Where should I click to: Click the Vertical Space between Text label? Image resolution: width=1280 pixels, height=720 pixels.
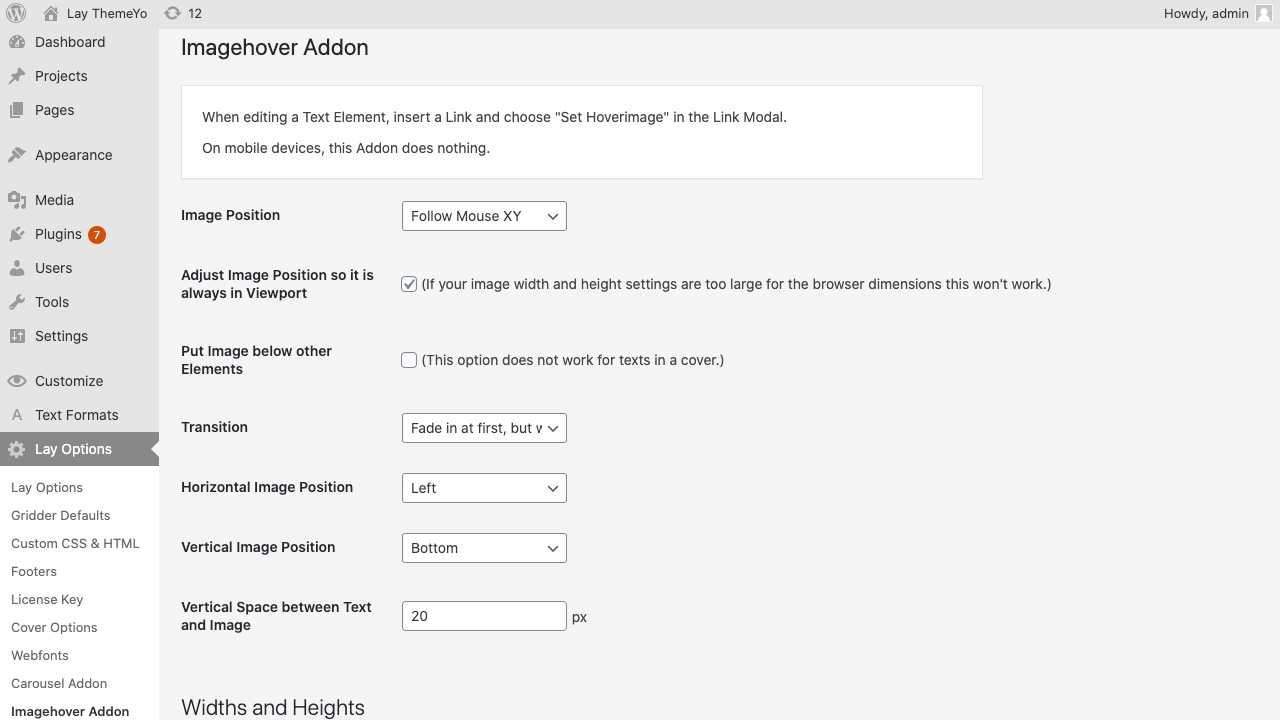point(276,616)
